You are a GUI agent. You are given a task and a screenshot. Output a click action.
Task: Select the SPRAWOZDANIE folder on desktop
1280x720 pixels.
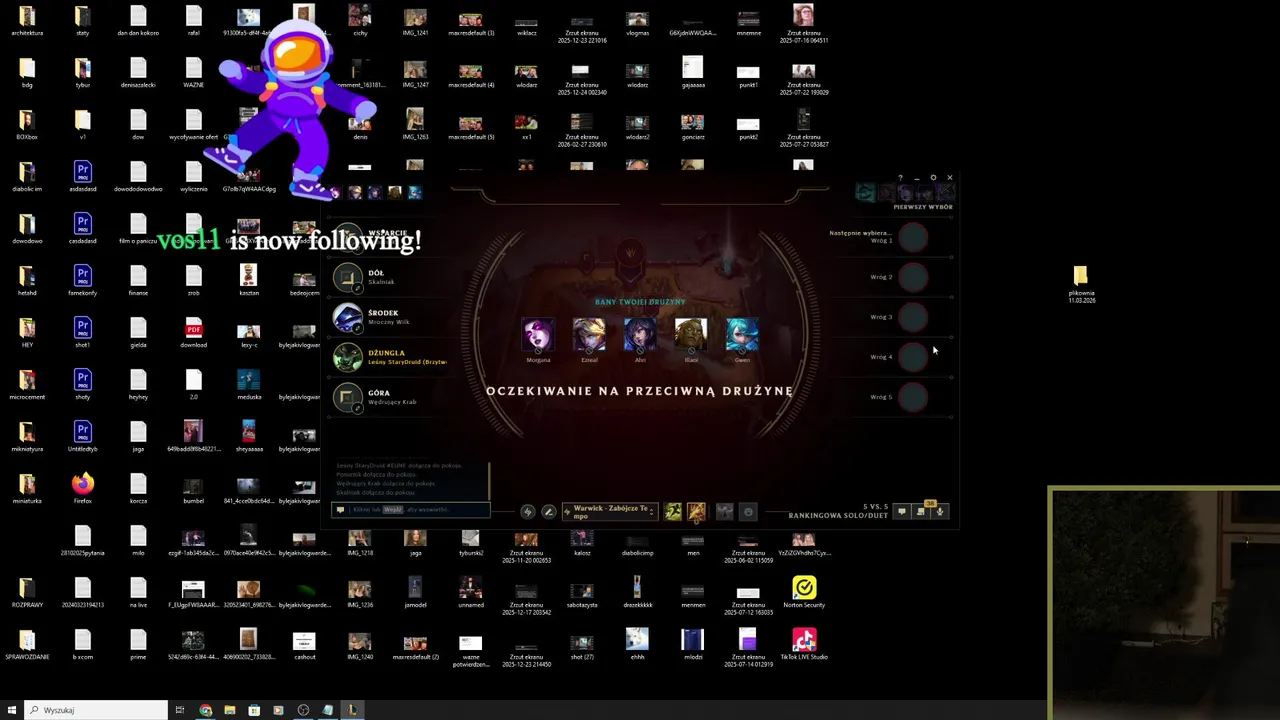coord(27,644)
